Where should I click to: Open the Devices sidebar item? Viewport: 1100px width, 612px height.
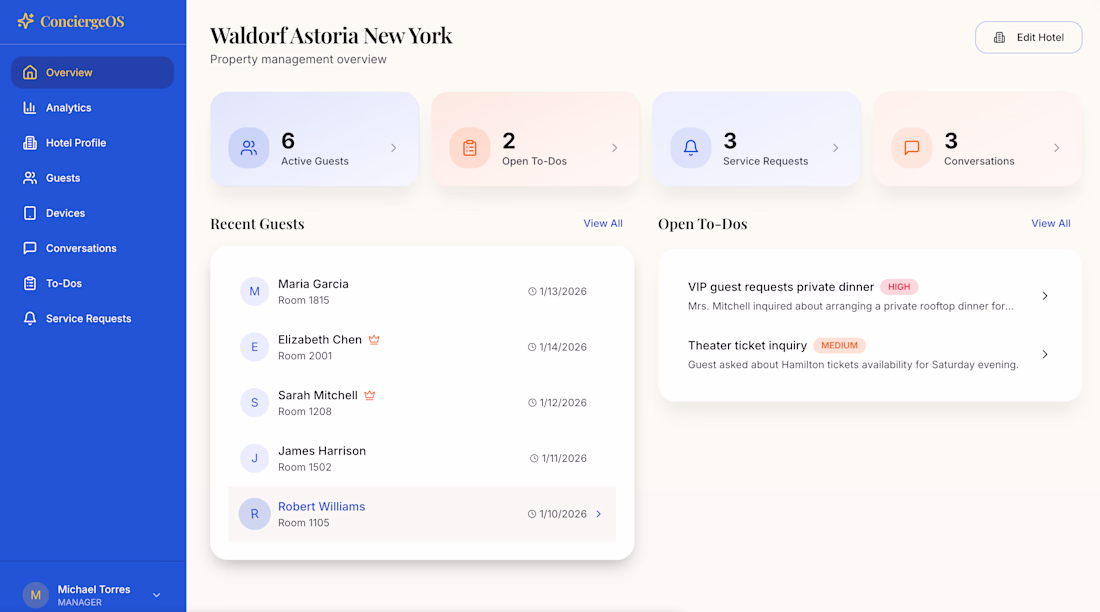[65, 213]
